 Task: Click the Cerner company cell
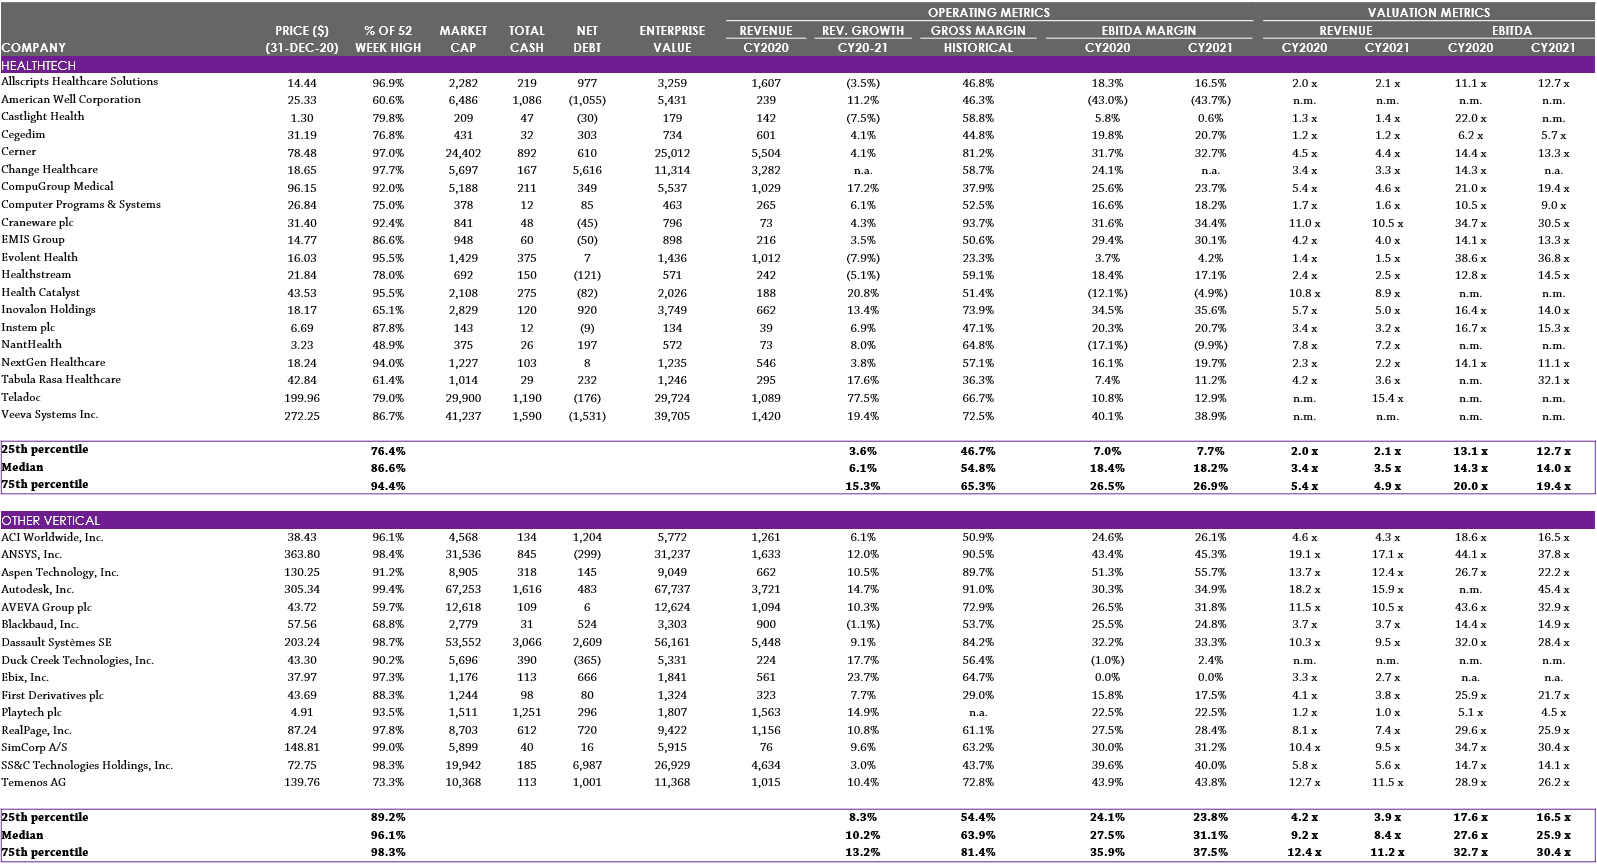pos(19,152)
